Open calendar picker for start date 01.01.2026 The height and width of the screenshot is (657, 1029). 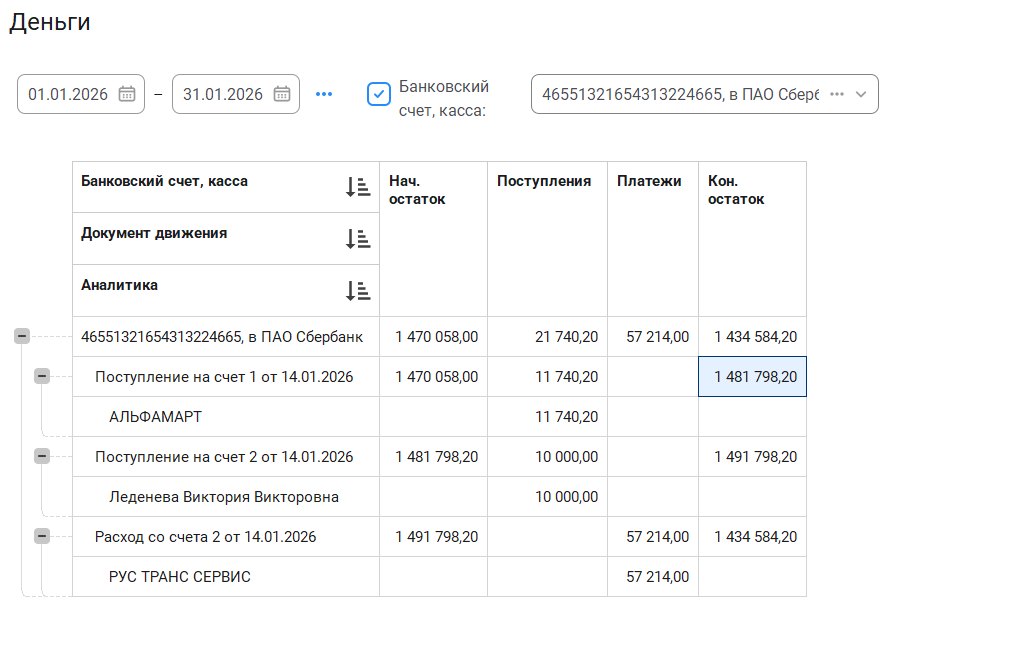[127, 94]
